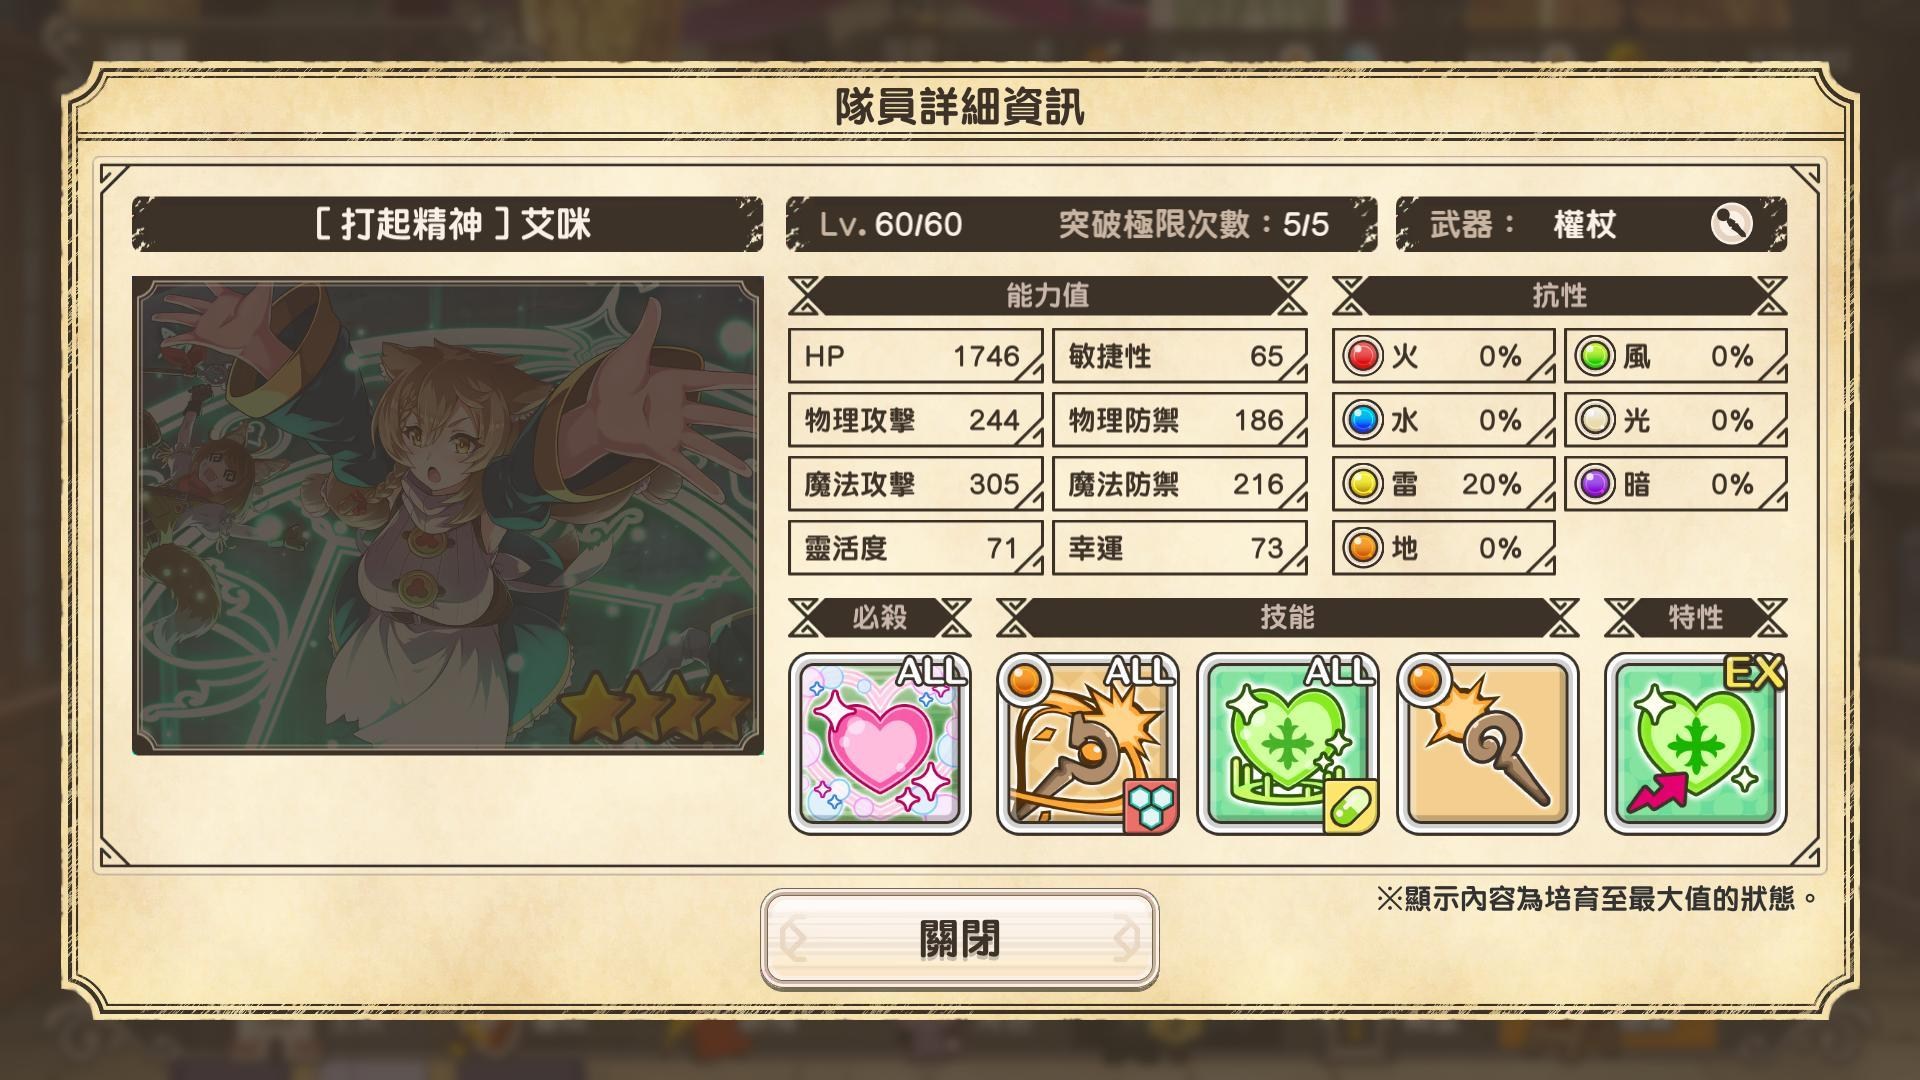Click the yellow thunder resistance orb
Viewport: 1920px width, 1080px height.
[x=1362, y=484]
